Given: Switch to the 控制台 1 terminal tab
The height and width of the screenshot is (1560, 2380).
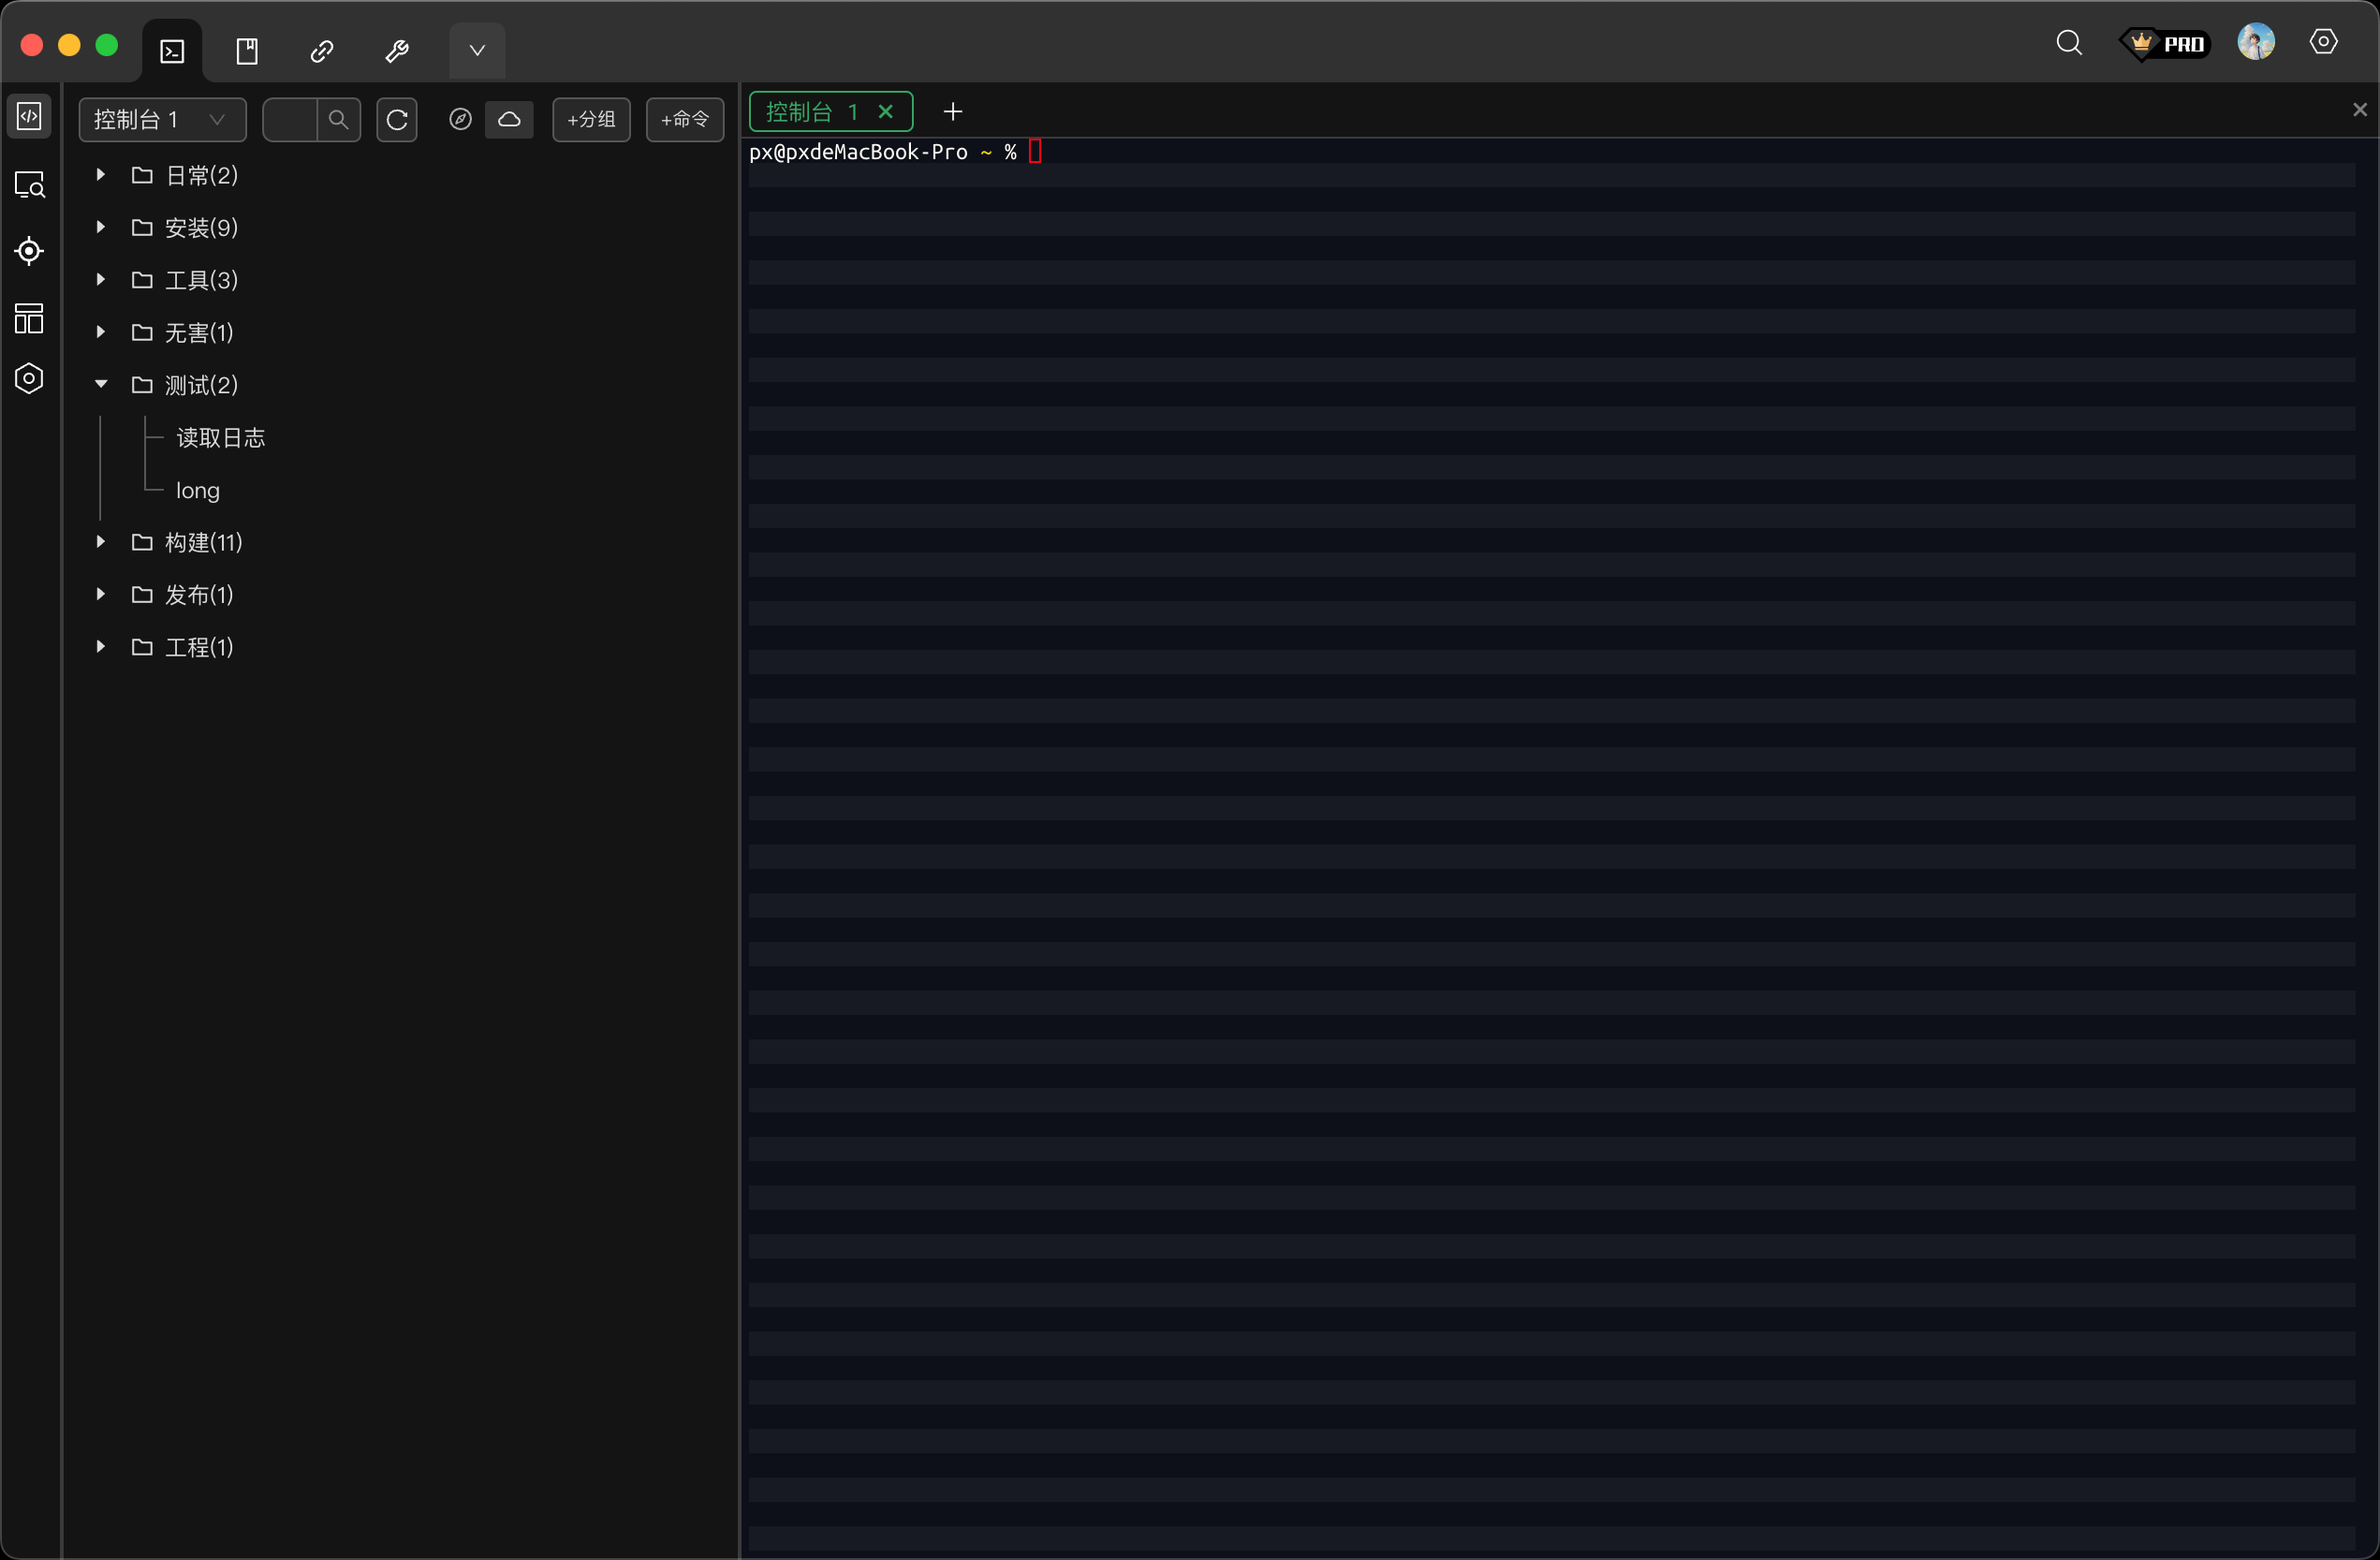Looking at the screenshot, I should [x=812, y=112].
